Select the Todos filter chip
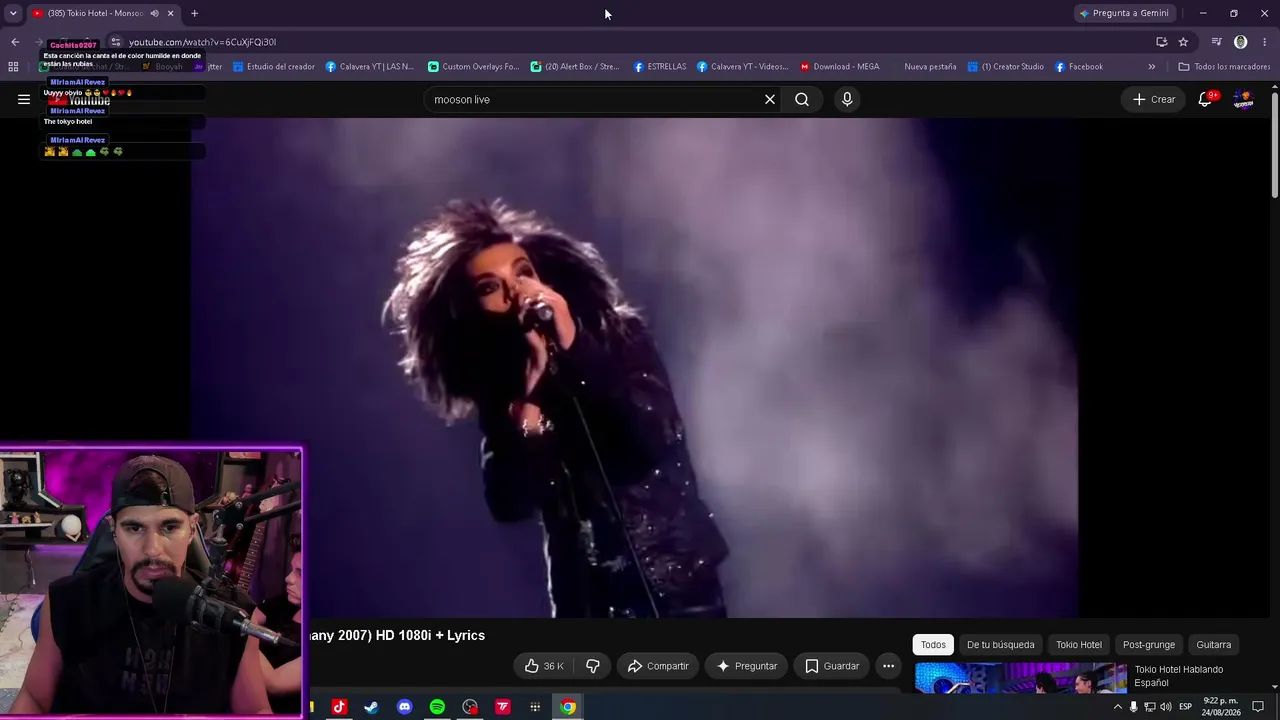The width and height of the screenshot is (1280, 720). [933, 645]
